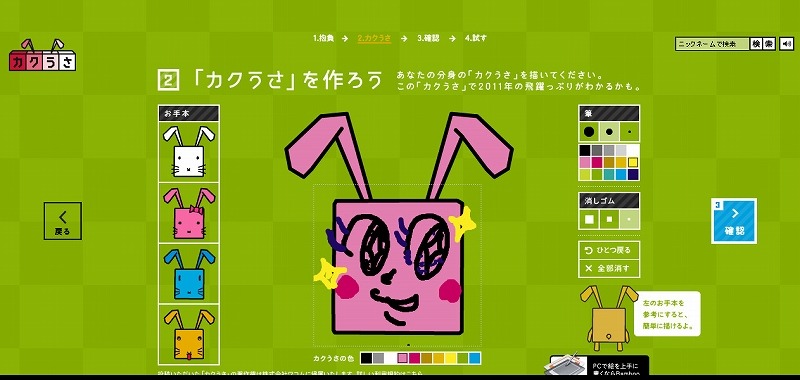This screenshot has width=800, height=380.
Task: Click the 検索 search button
Action: tap(762, 44)
